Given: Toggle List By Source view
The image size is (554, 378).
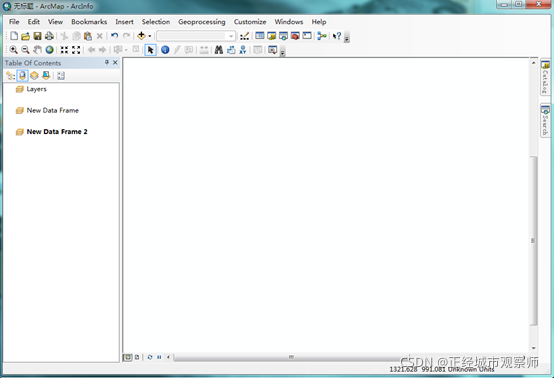Looking at the screenshot, I should pos(22,75).
